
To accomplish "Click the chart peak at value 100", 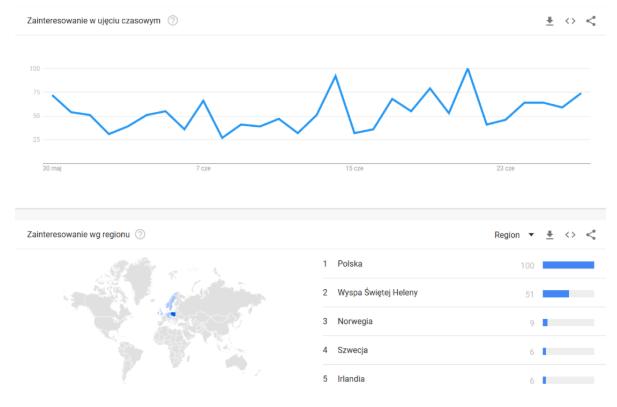I will click(x=467, y=69).
